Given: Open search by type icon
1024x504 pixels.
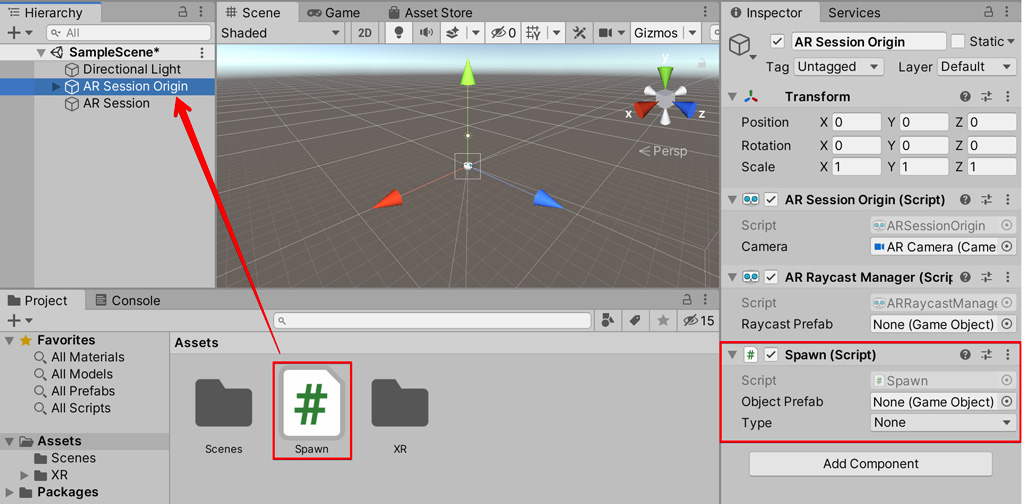Looking at the screenshot, I should tap(607, 321).
